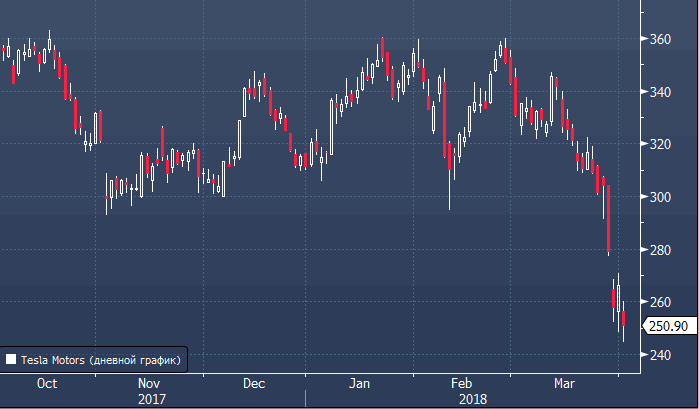This screenshot has width=699, height=409.
Task: Select the Nov month label on time axis
Action: point(149,383)
